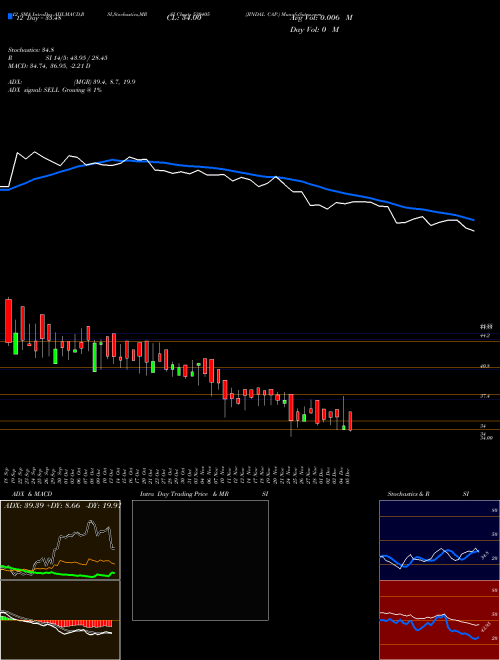500x660 pixels.
Task: Select the MACD: 34.74, 36.95, -2.21 D line
Action: click(x=49, y=66)
